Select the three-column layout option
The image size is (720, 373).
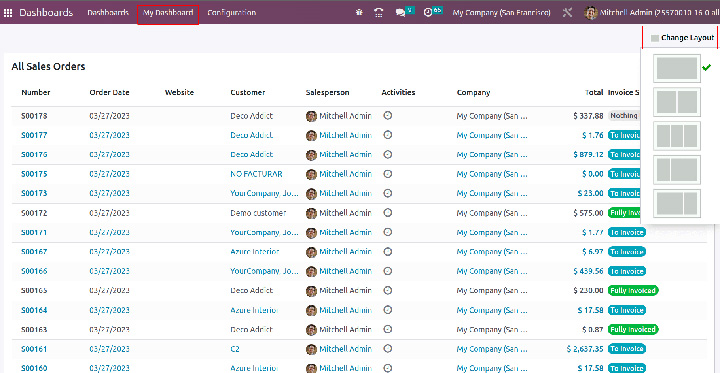coord(677,136)
